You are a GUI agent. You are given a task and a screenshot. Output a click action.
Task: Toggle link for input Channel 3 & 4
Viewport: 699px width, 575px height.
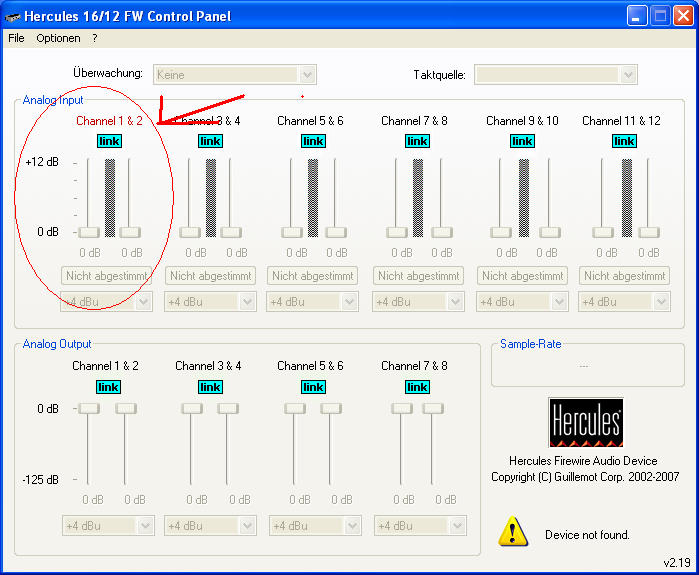point(210,141)
